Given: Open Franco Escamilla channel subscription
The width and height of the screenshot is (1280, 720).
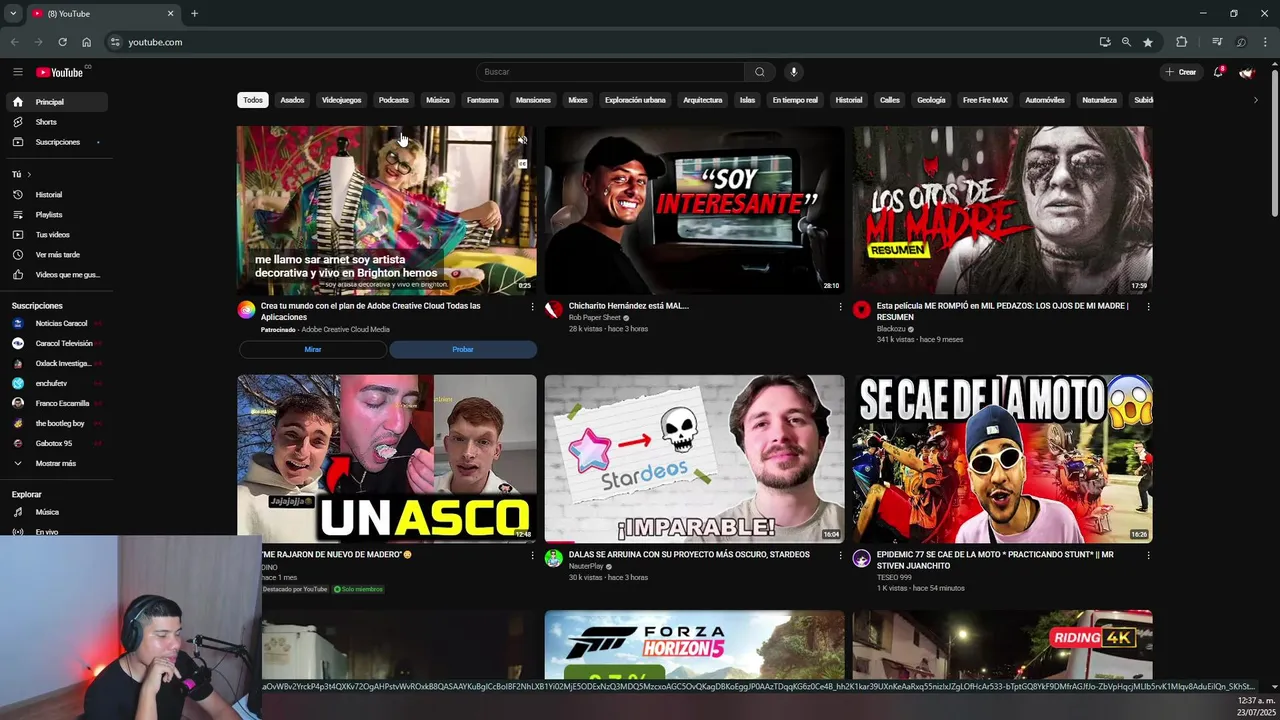Looking at the screenshot, I should click(x=56, y=403).
